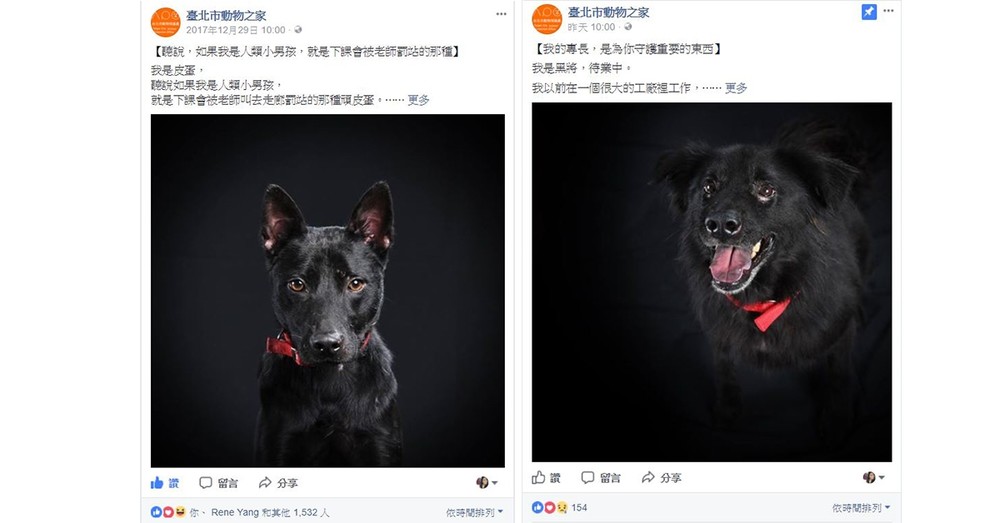Image resolution: width=1000 pixels, height=523 pixels.
Task: Expand the right post text with 更多
Action: click(x=736, y=88)
